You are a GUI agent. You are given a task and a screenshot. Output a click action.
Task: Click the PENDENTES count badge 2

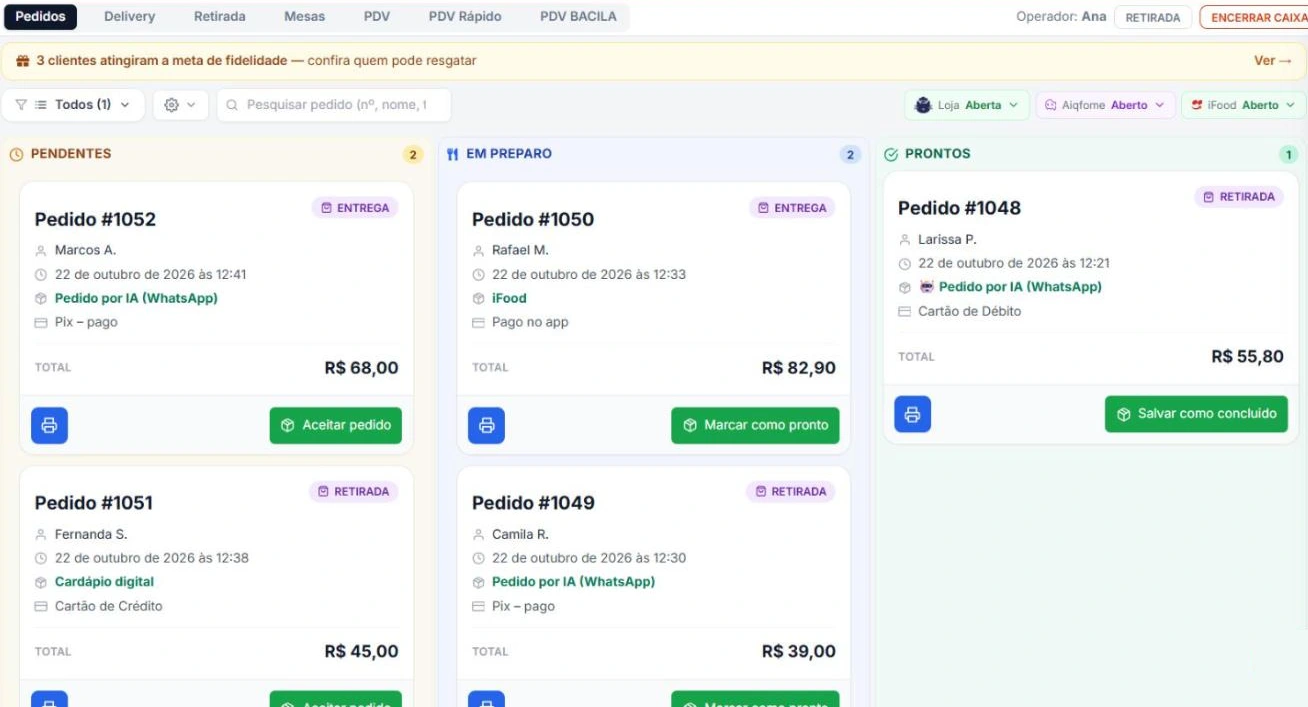(x=413, y=154)
